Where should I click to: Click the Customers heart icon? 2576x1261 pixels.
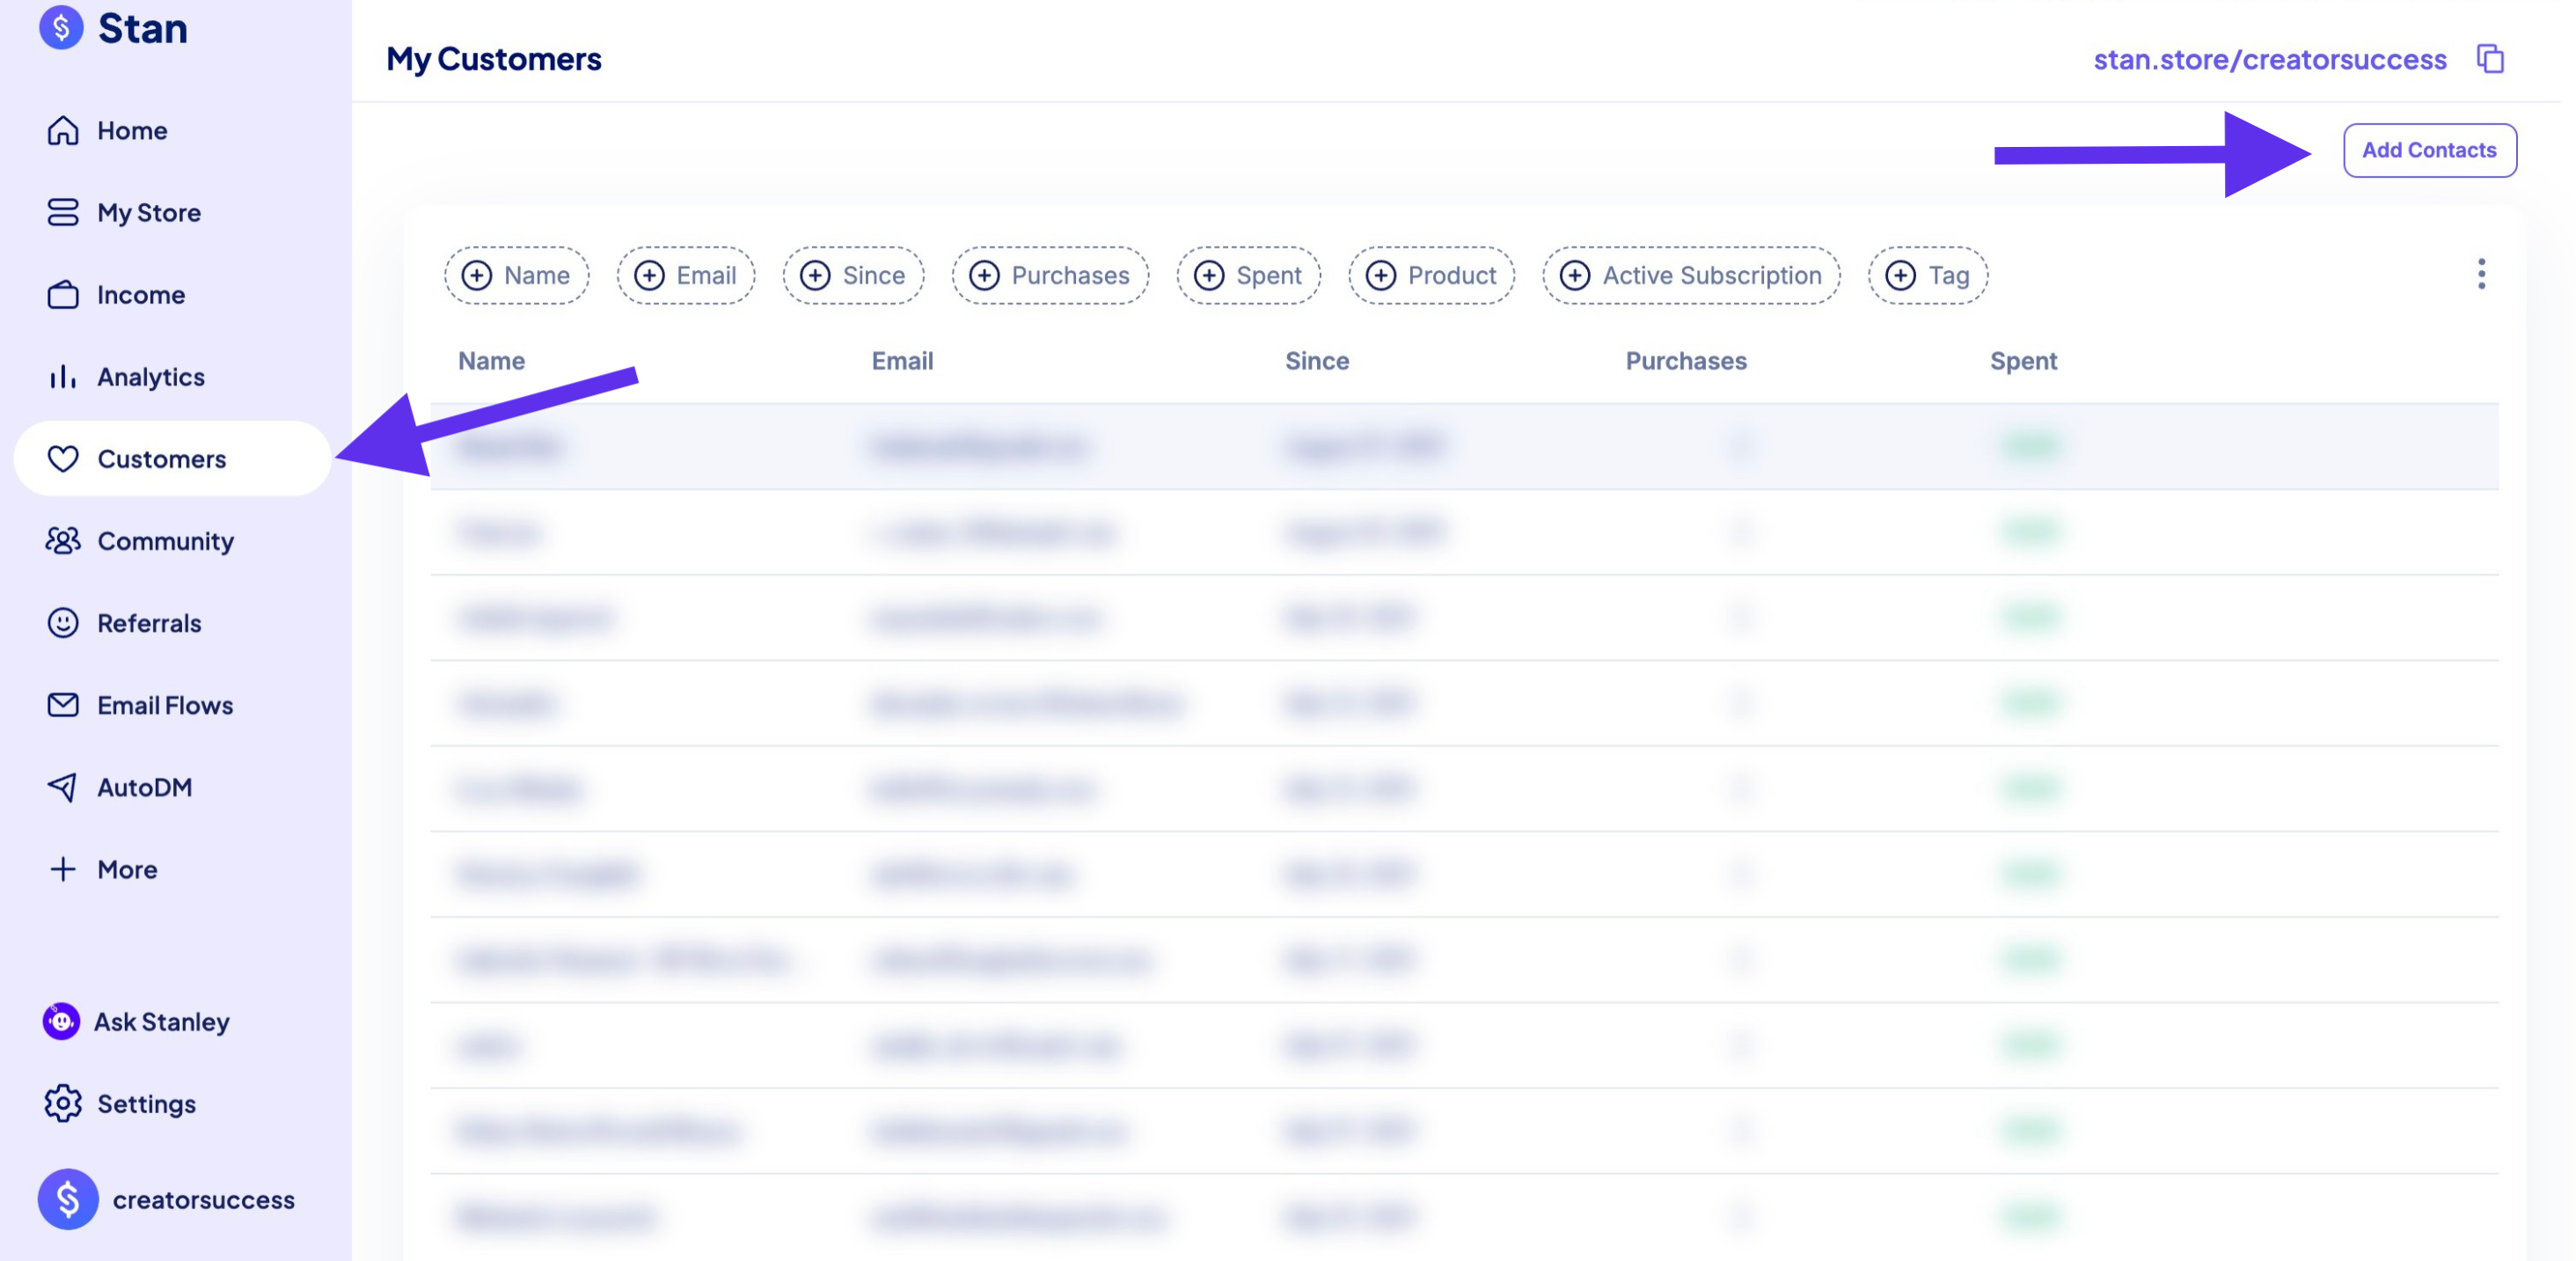(63, 458)
